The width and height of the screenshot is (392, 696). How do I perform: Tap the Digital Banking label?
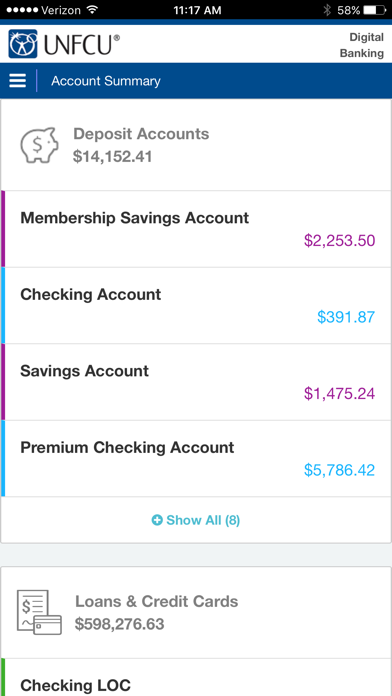point(362,45)
